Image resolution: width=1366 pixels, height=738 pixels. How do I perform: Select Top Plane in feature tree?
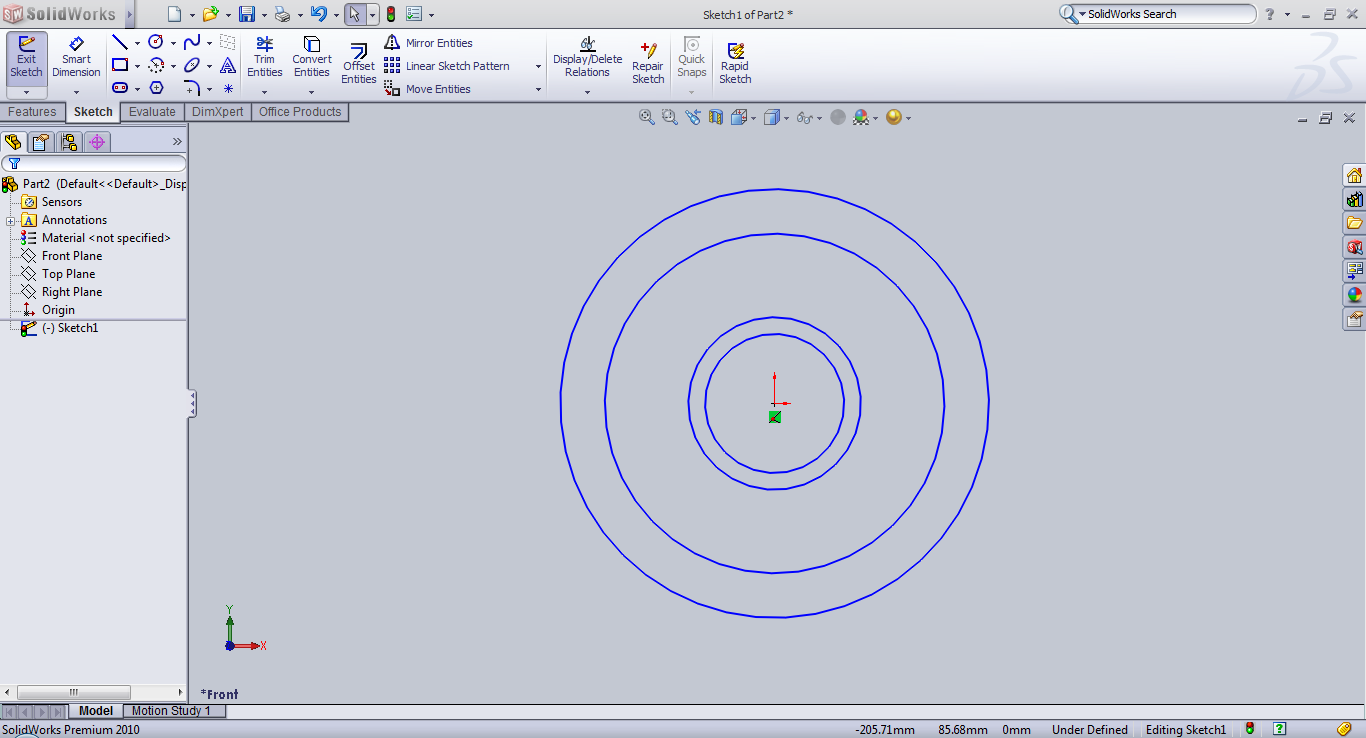point(68,274)
